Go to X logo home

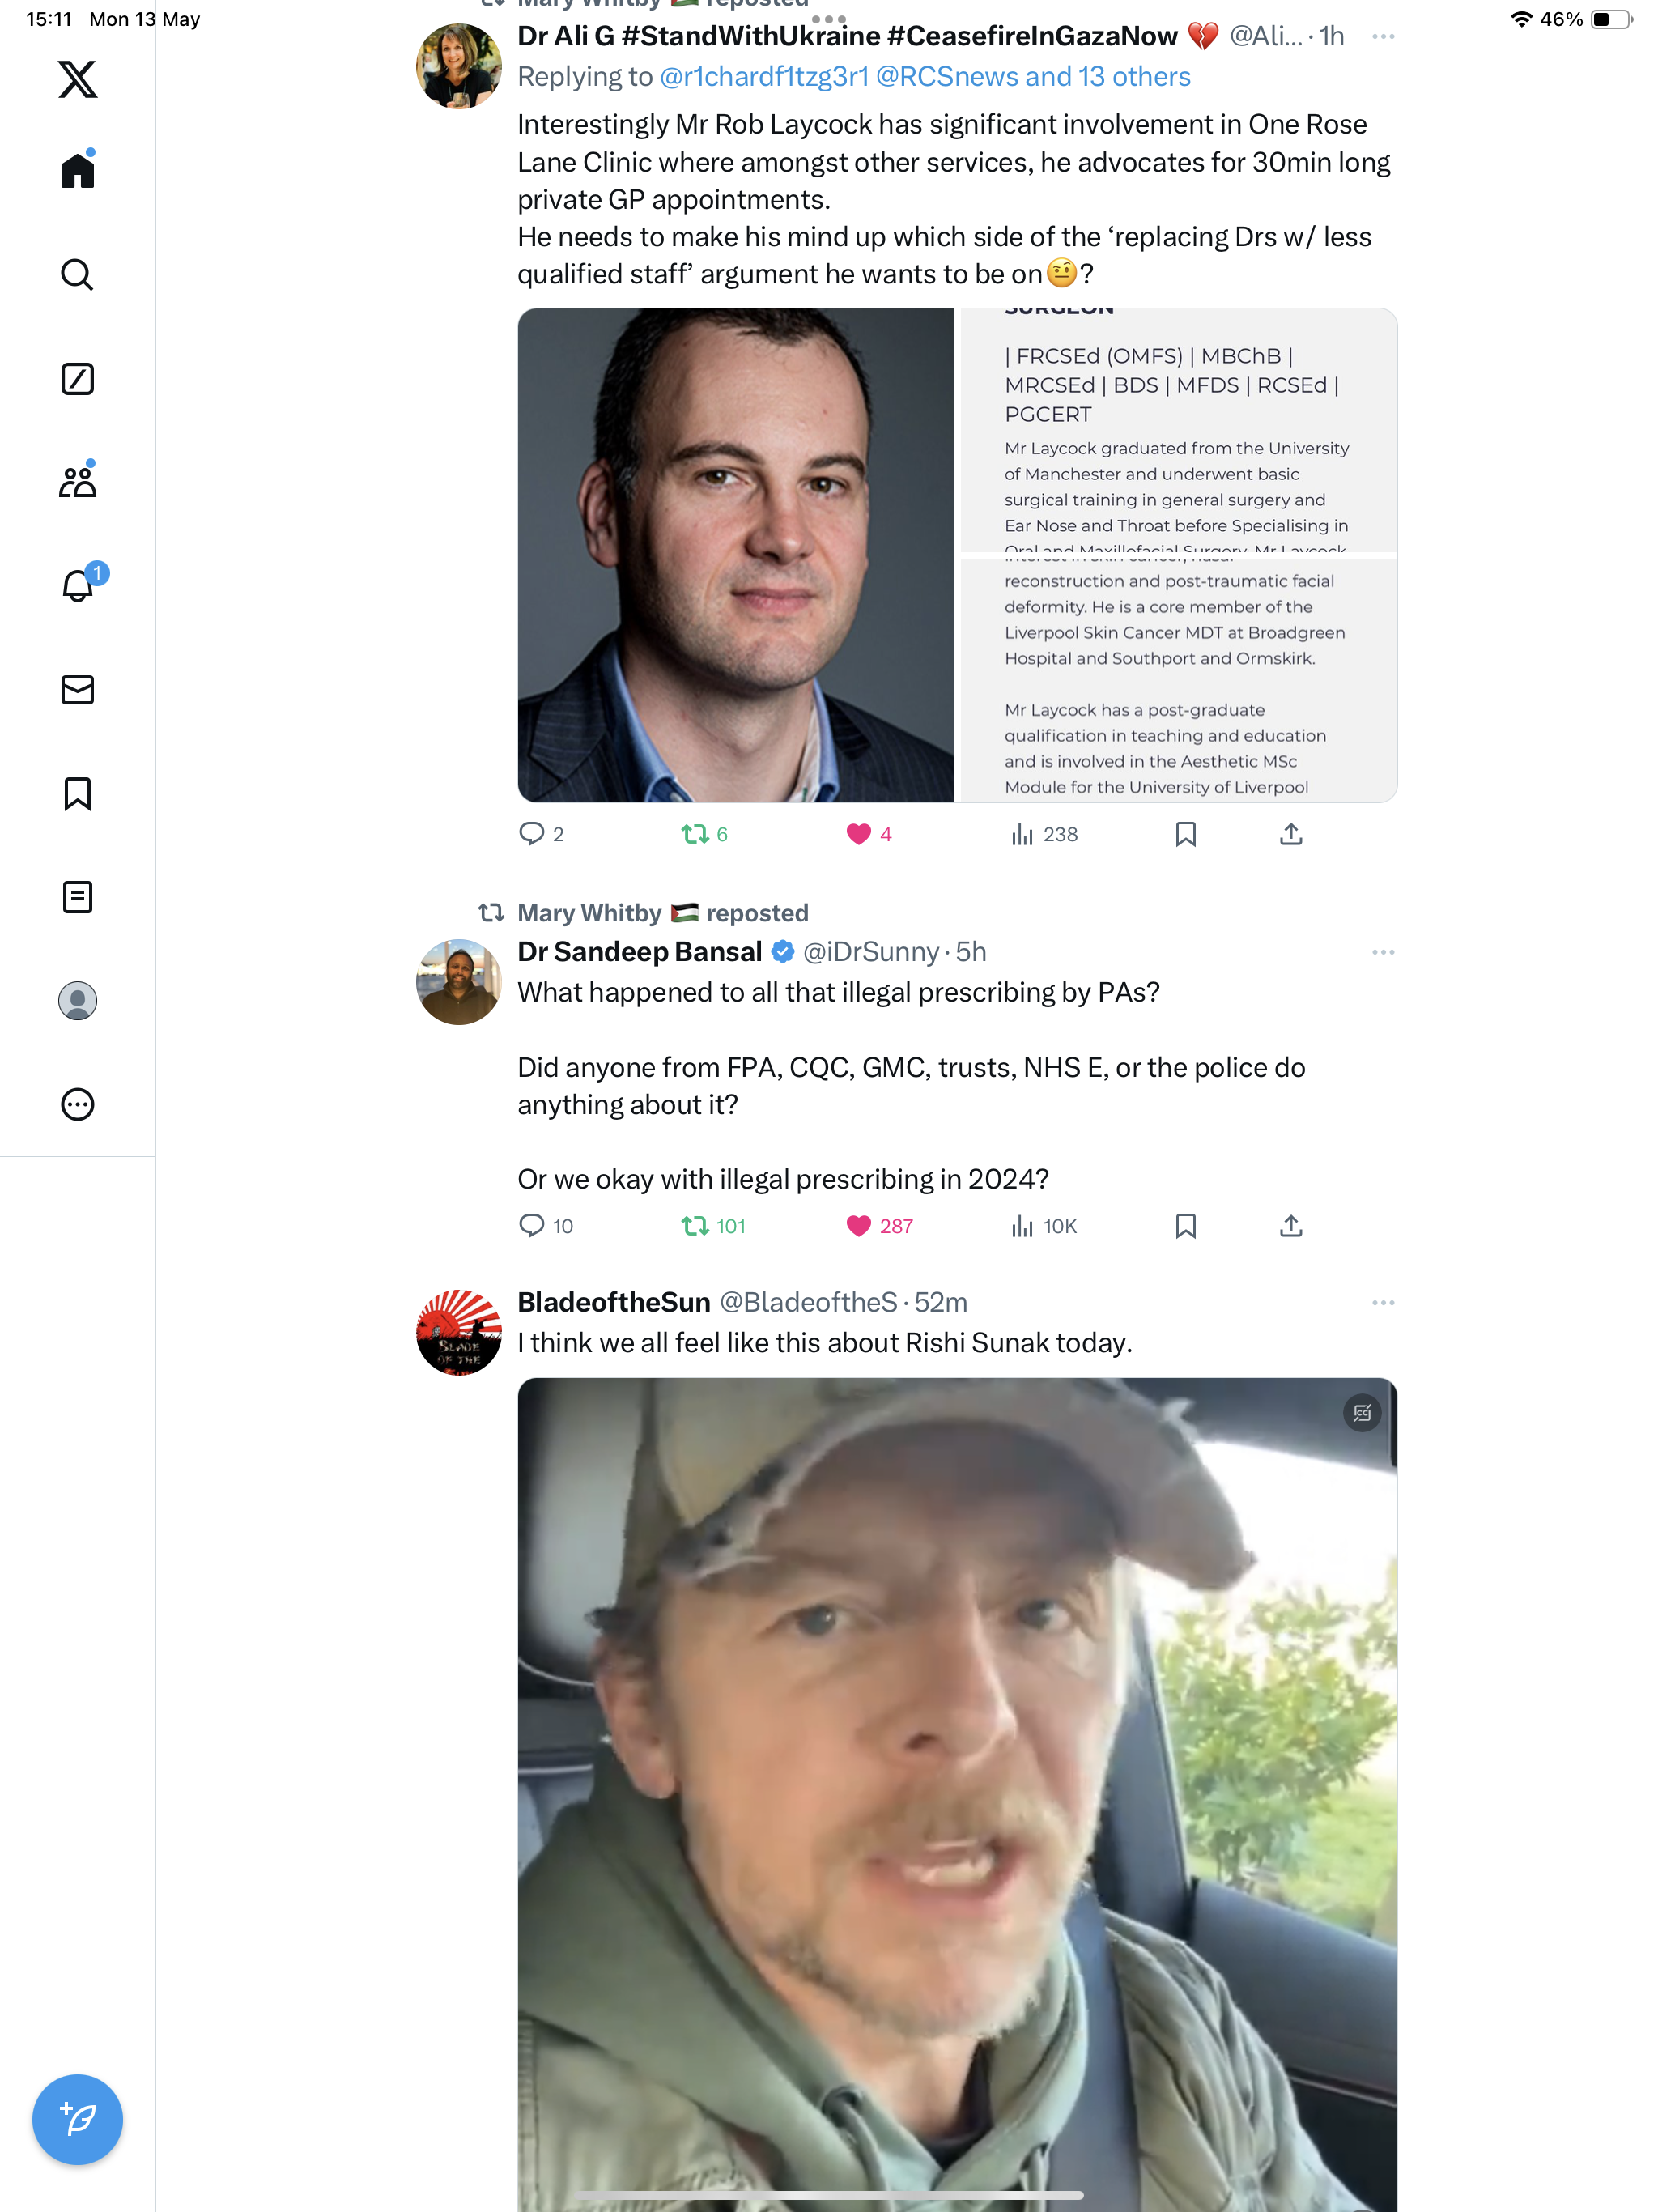(77, 78)
